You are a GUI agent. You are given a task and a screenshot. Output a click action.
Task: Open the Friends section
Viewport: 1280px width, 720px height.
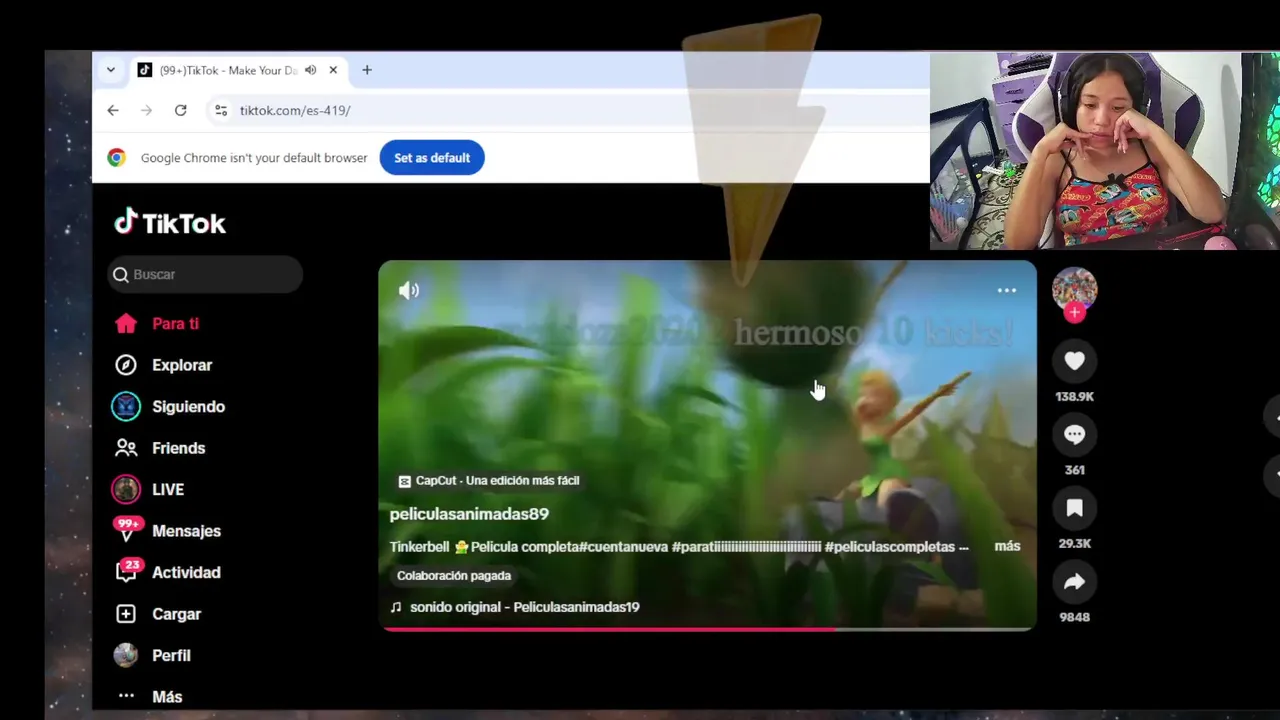[178, 448]
